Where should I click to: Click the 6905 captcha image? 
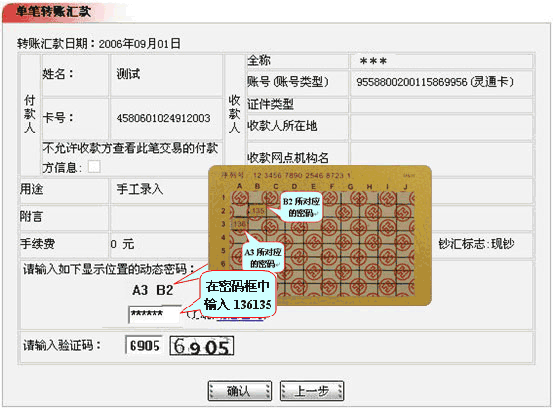(x=202, y=346)
